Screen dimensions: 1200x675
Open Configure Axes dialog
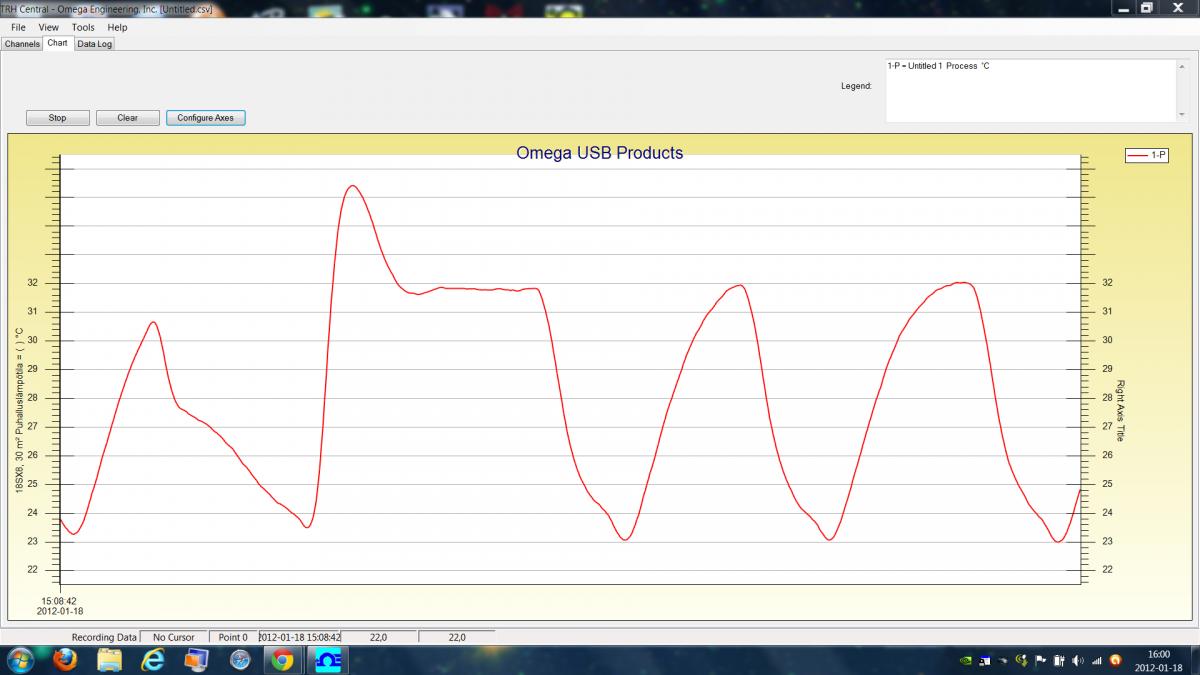coord(205,118)
